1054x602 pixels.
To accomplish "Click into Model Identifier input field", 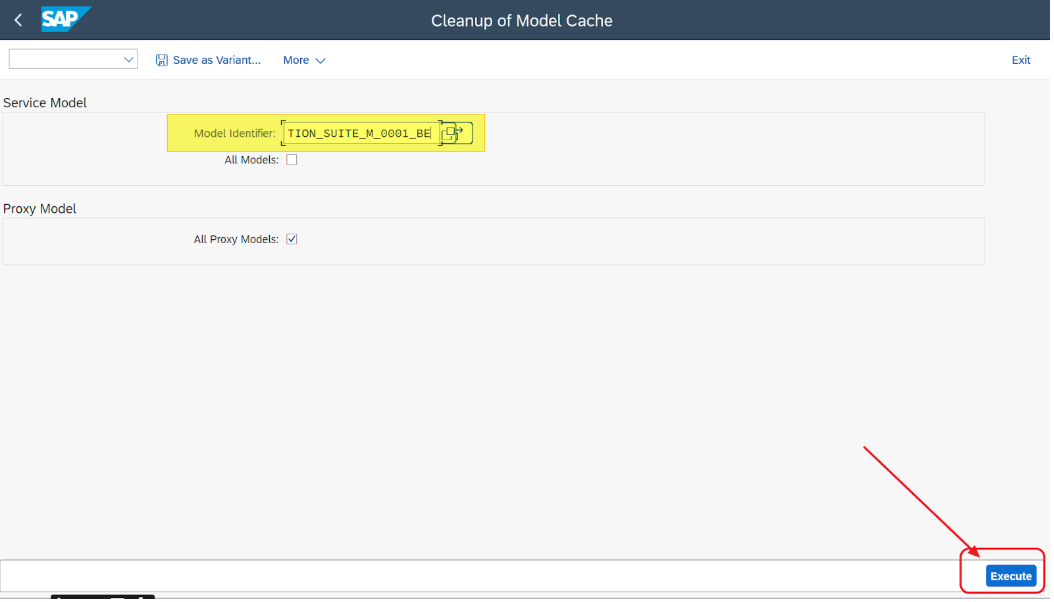I will coord(360,133).
